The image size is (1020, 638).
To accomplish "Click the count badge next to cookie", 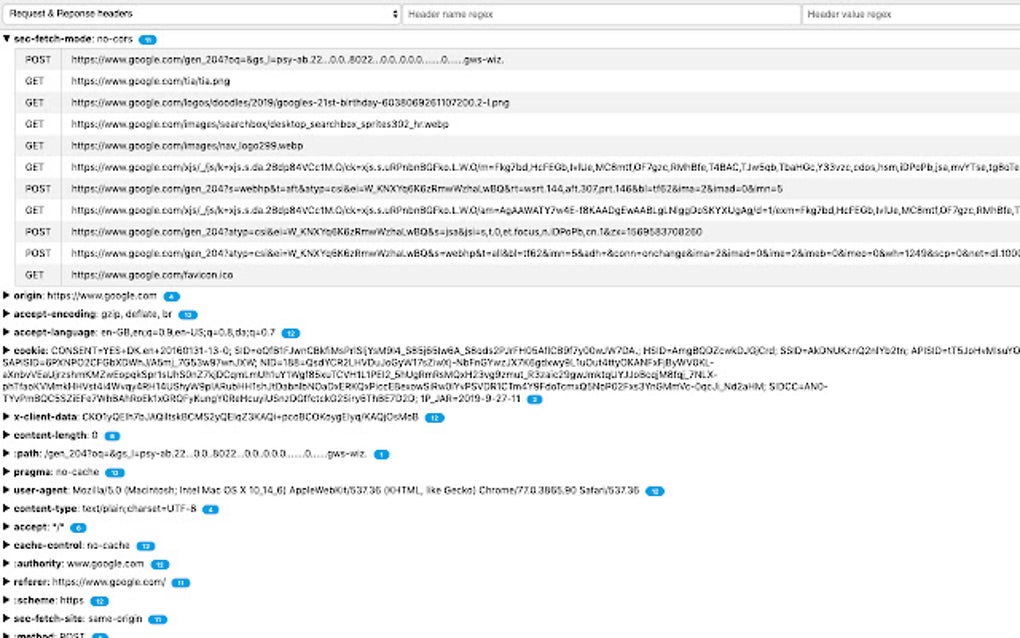I will click(x=536, y=399).
